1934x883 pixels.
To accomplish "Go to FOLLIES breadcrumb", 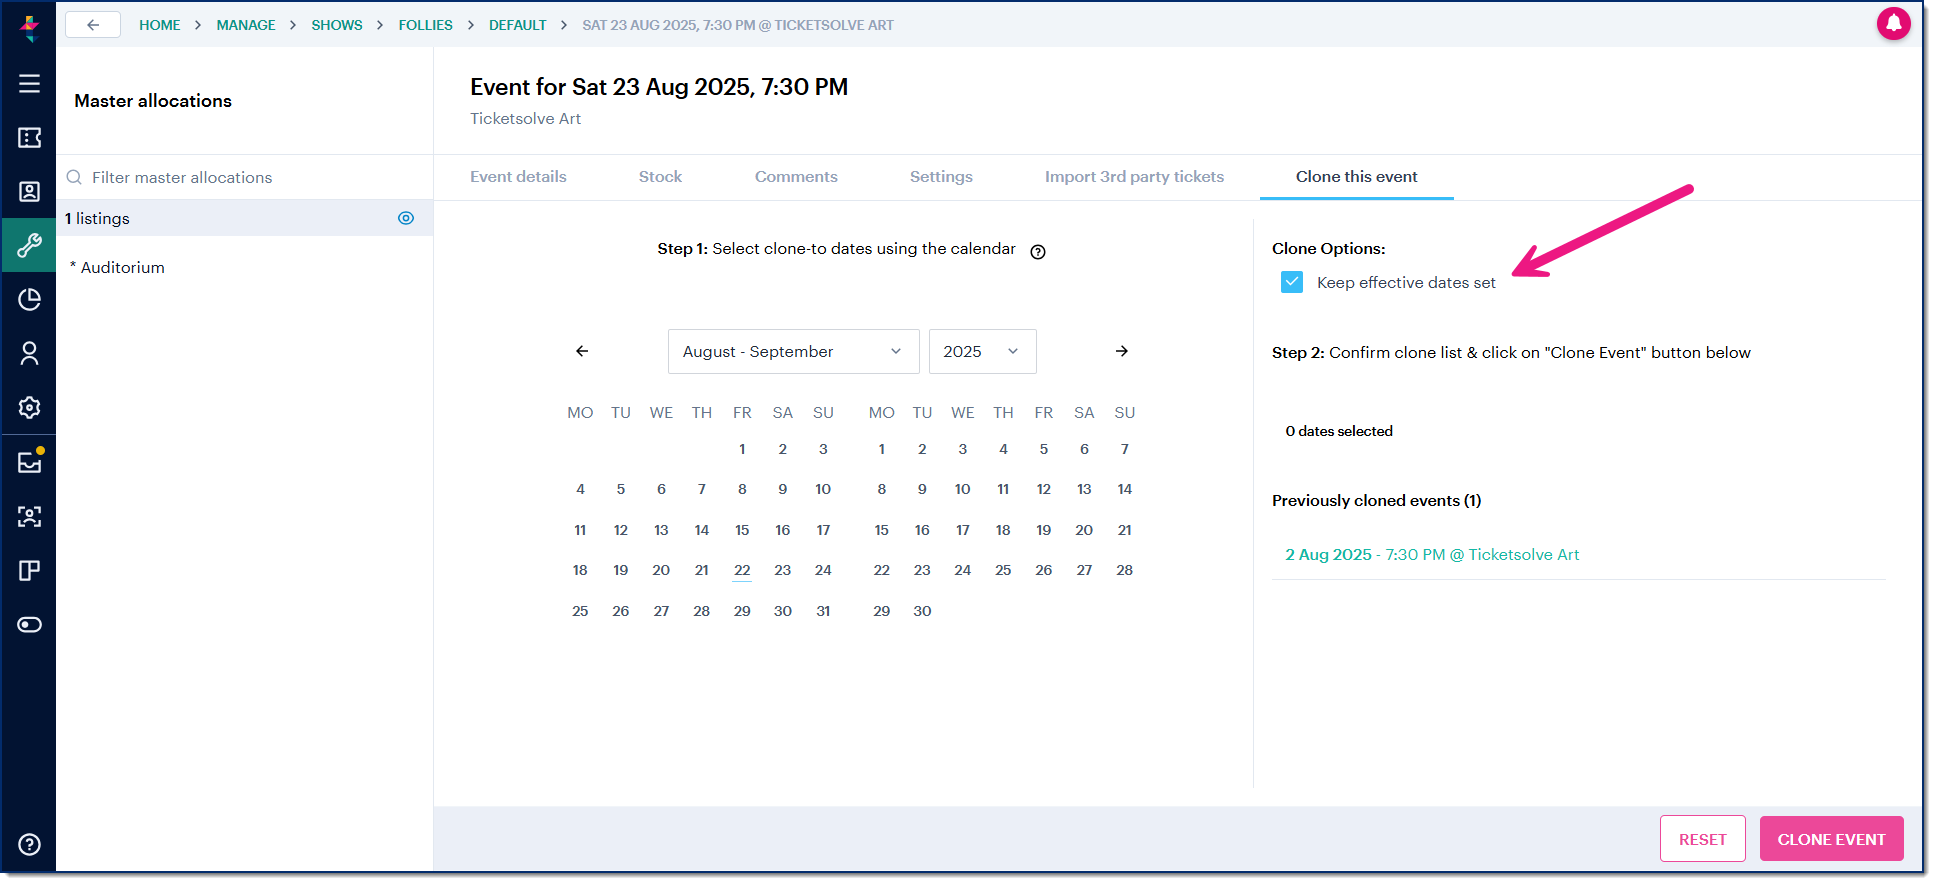I will 426,25.
